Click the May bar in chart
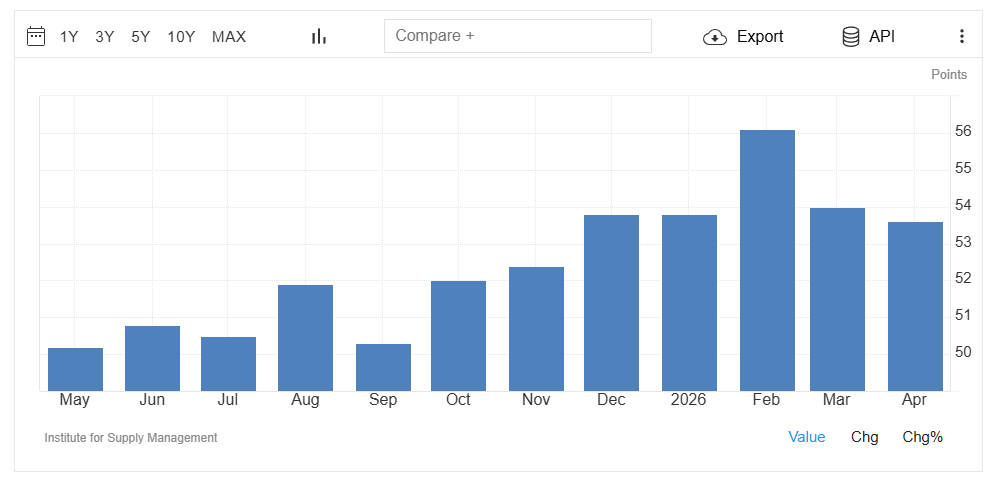Screen dimensions: 995x485 pyautogui.click(x=76, y=369)
